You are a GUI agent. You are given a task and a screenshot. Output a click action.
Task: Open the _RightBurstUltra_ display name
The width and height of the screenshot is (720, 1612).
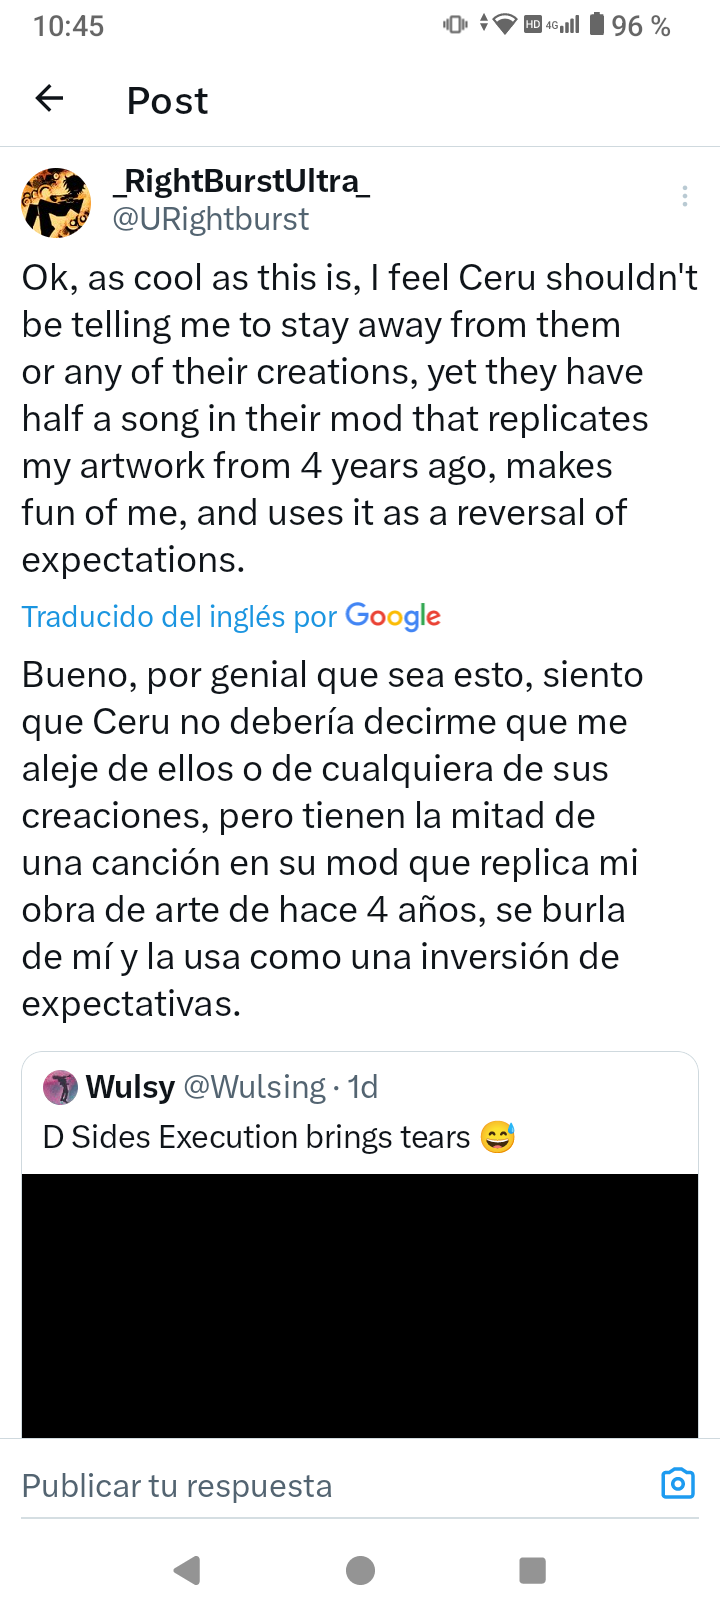point(241,181)
